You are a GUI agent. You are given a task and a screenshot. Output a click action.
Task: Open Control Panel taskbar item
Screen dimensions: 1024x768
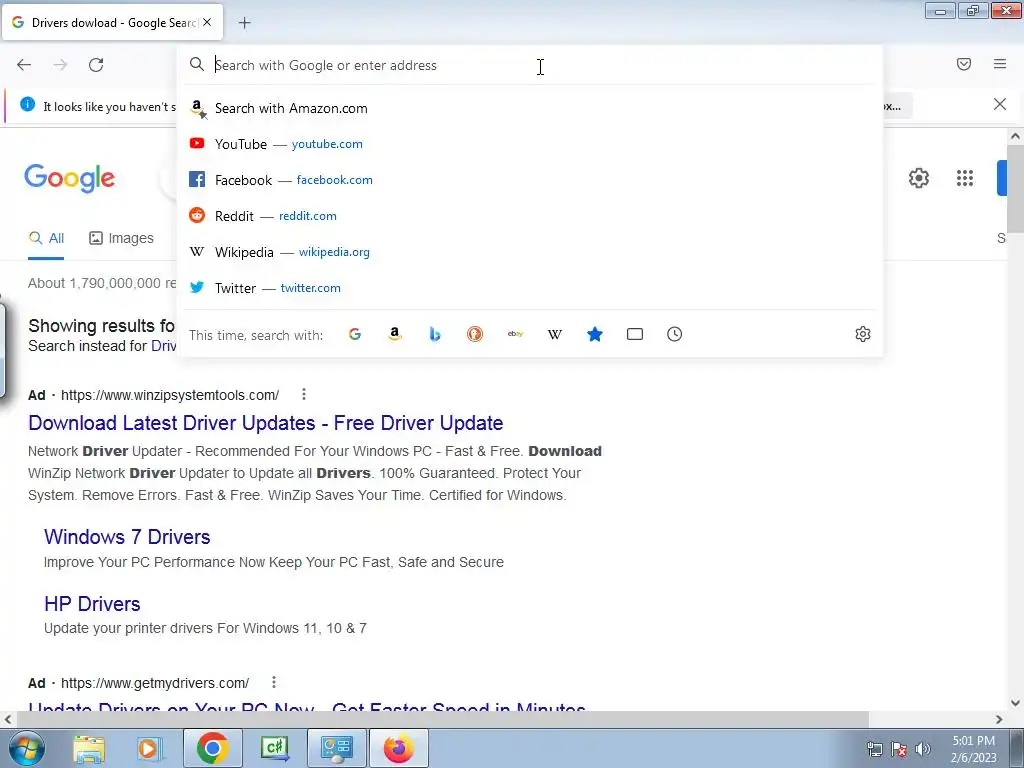click(x=337, y=748)
